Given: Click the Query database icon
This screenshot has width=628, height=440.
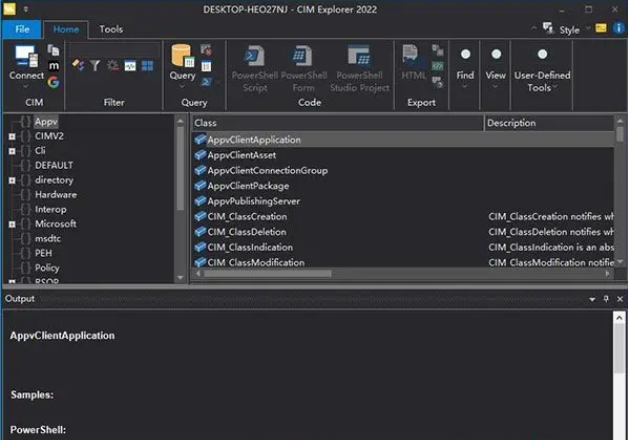Looking at the screenshot, I should click(x=182, y=60).
